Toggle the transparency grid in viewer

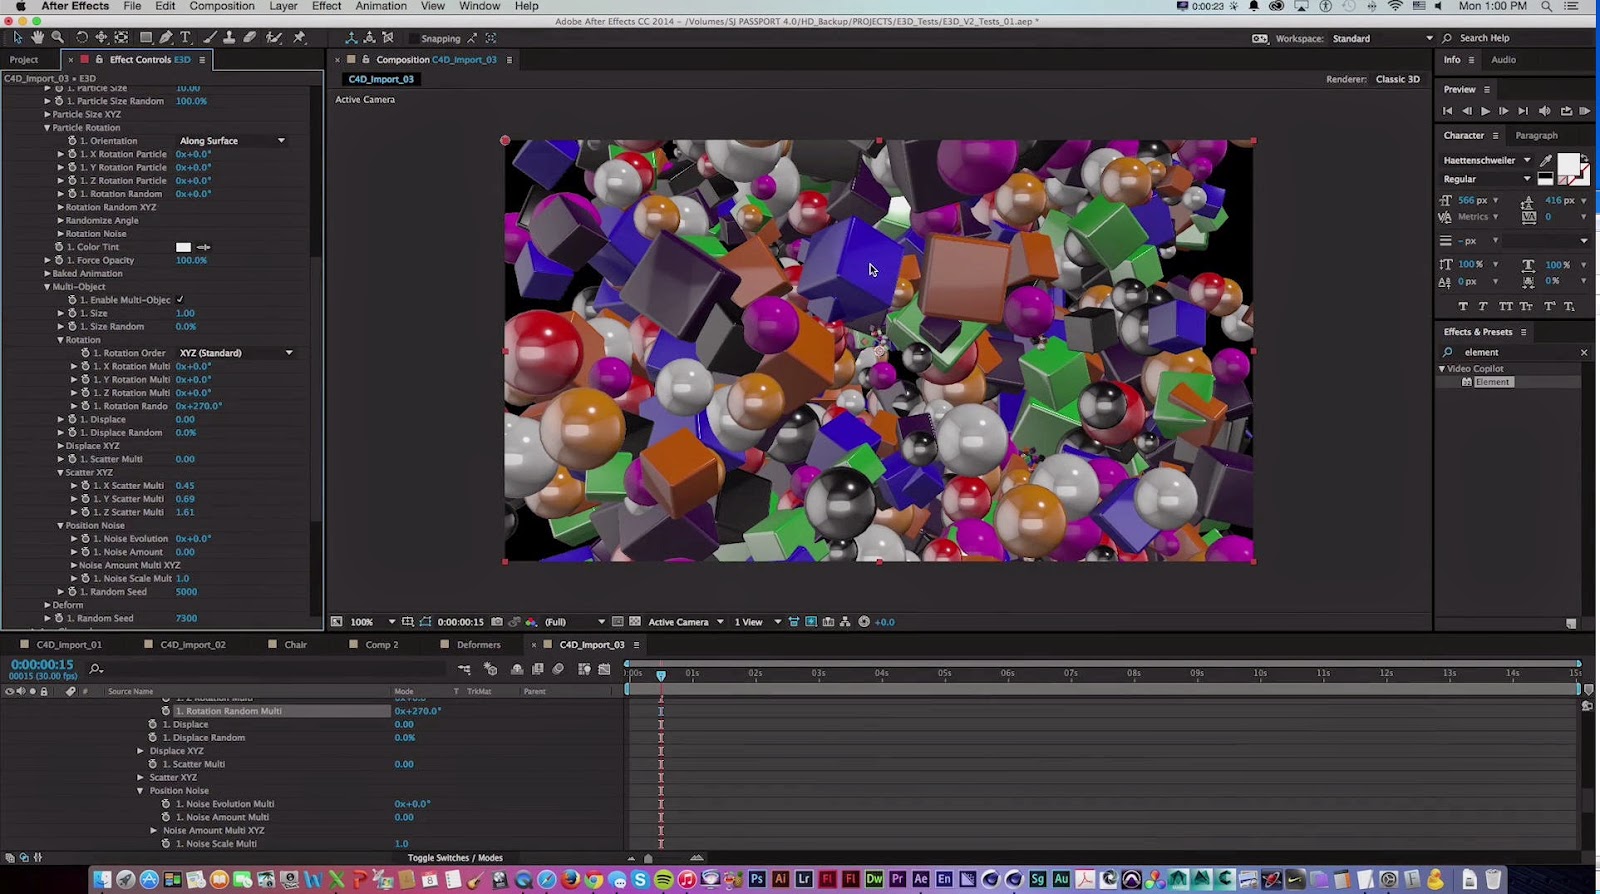click(x=634, y=622)
